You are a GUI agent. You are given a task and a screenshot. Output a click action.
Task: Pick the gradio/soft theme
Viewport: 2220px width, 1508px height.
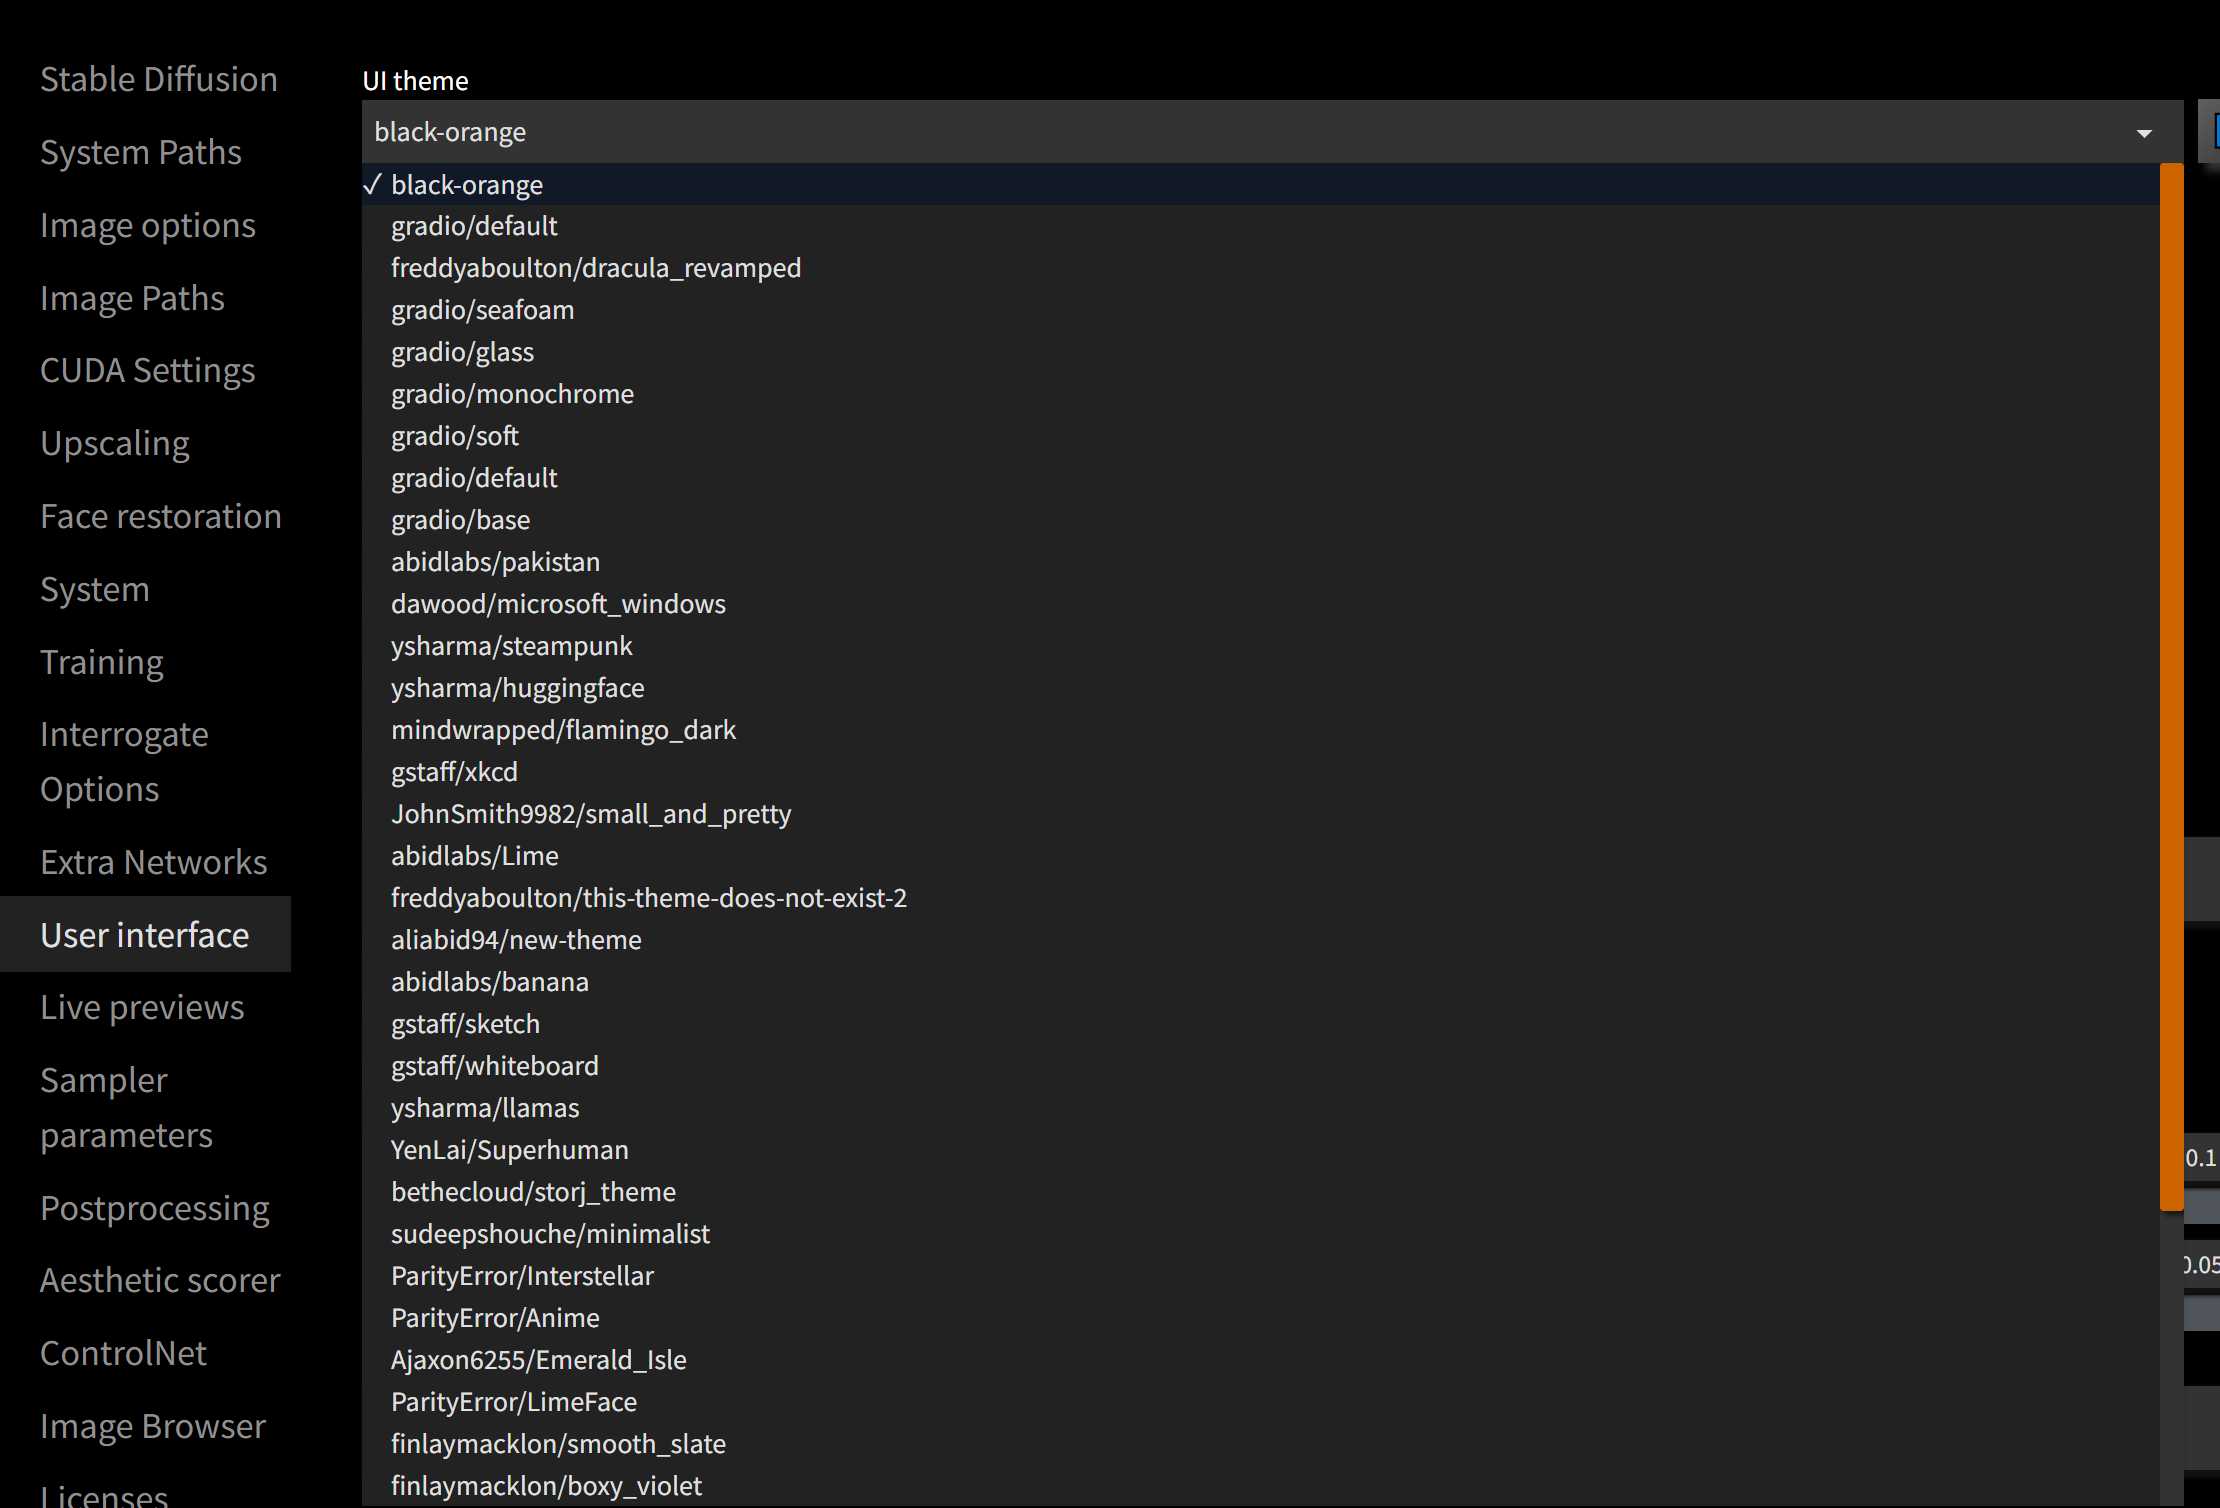pos(1261,437)
